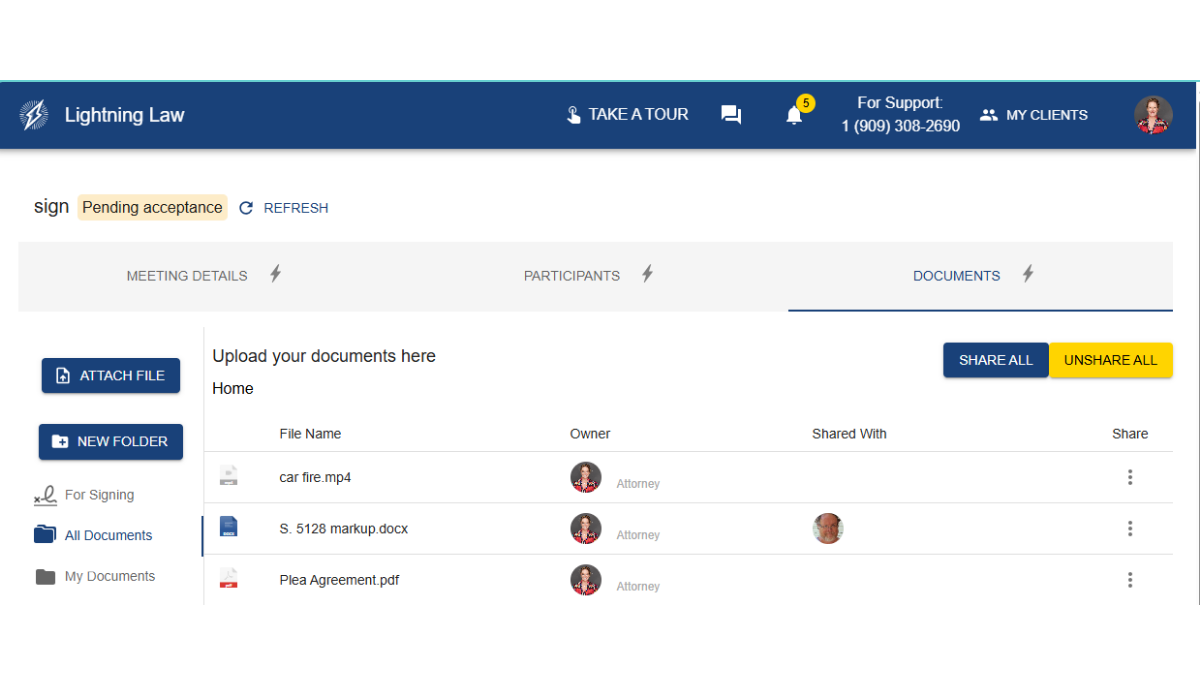The image size is (1200, 675).
Task: Click the Pending acceptance status badge
Action: point(152,208)
